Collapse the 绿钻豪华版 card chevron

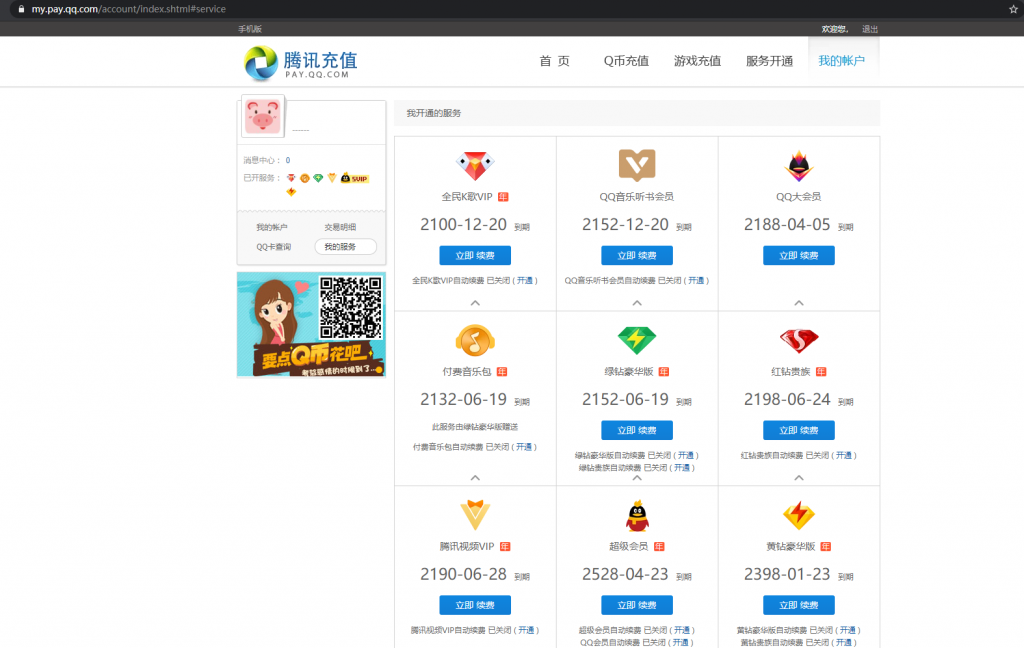tap(637, 478)
